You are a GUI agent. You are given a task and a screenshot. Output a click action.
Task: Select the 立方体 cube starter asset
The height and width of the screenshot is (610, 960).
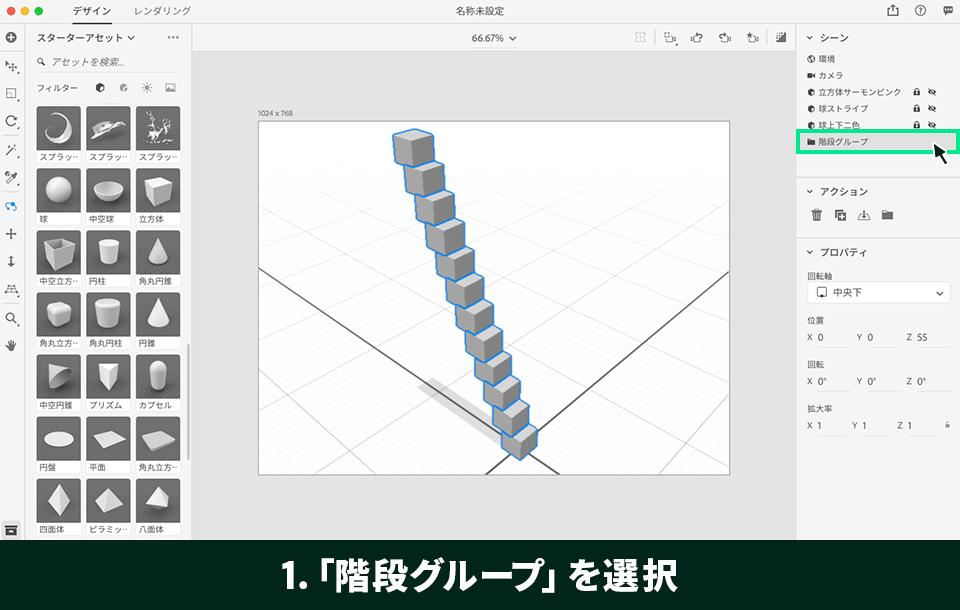coord(157,193)
